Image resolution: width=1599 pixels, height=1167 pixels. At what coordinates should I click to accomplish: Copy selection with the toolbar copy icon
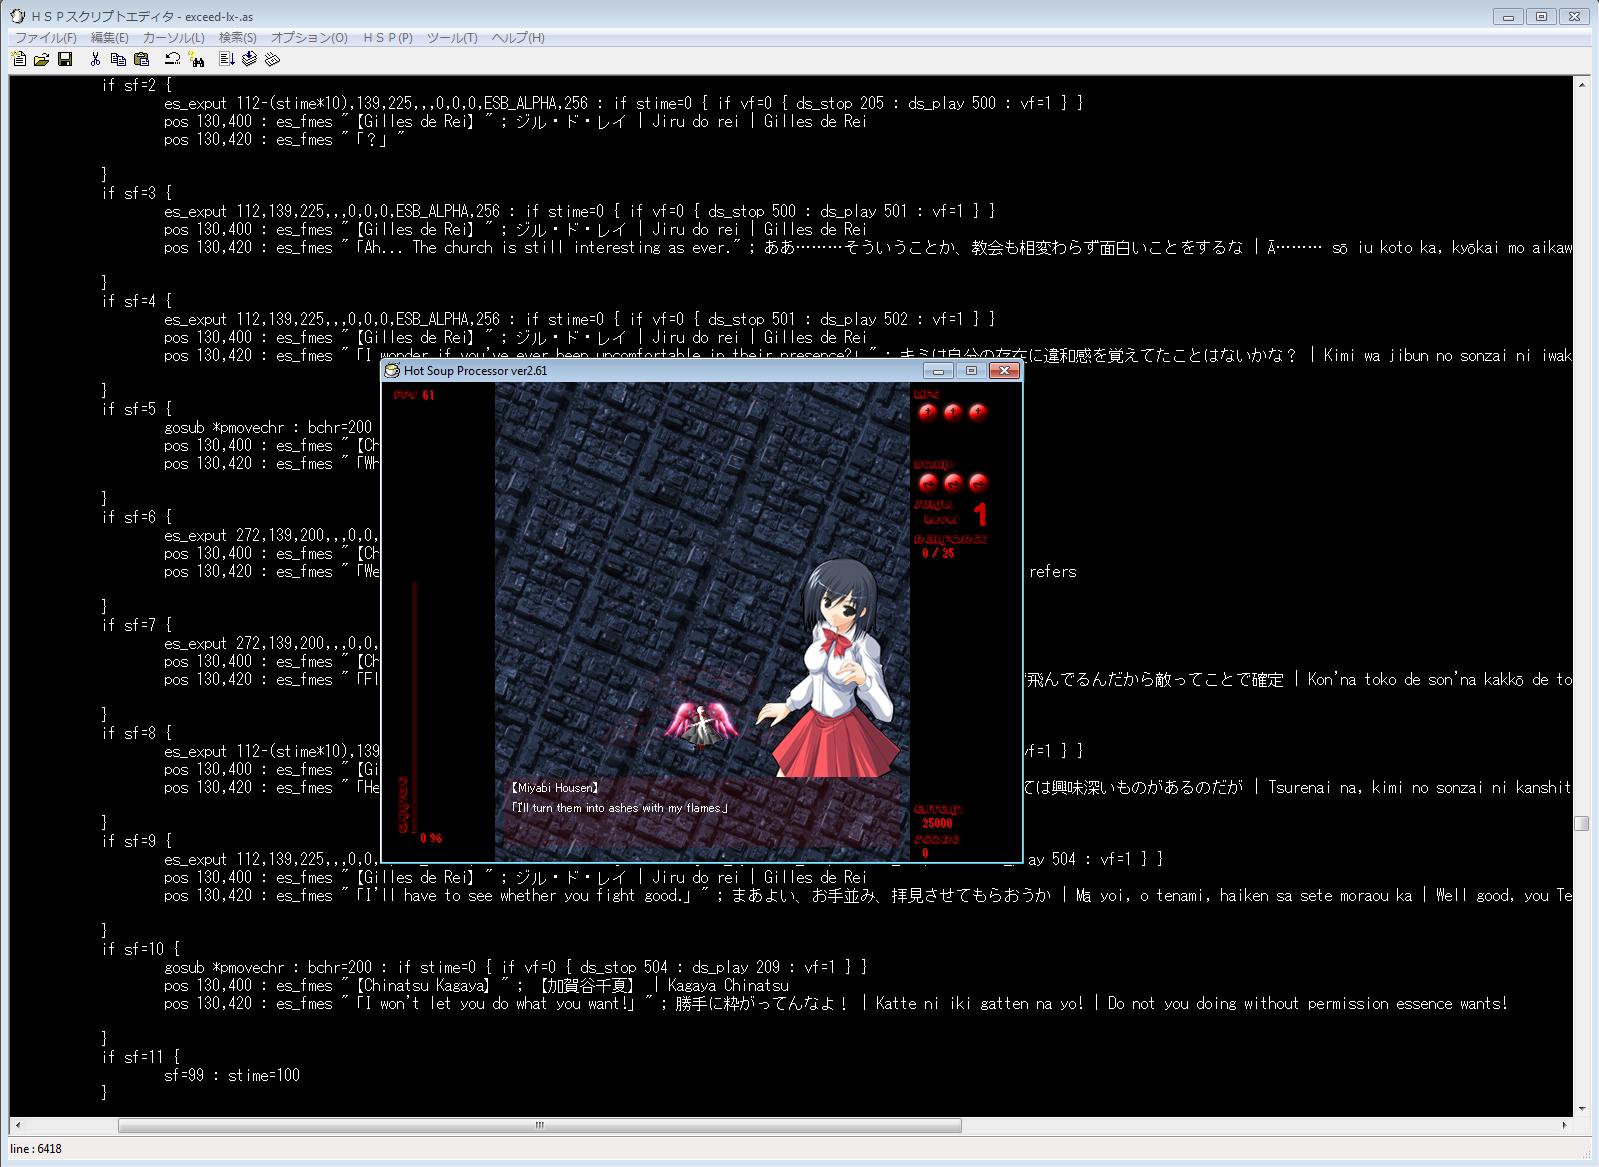pos(118,59)
